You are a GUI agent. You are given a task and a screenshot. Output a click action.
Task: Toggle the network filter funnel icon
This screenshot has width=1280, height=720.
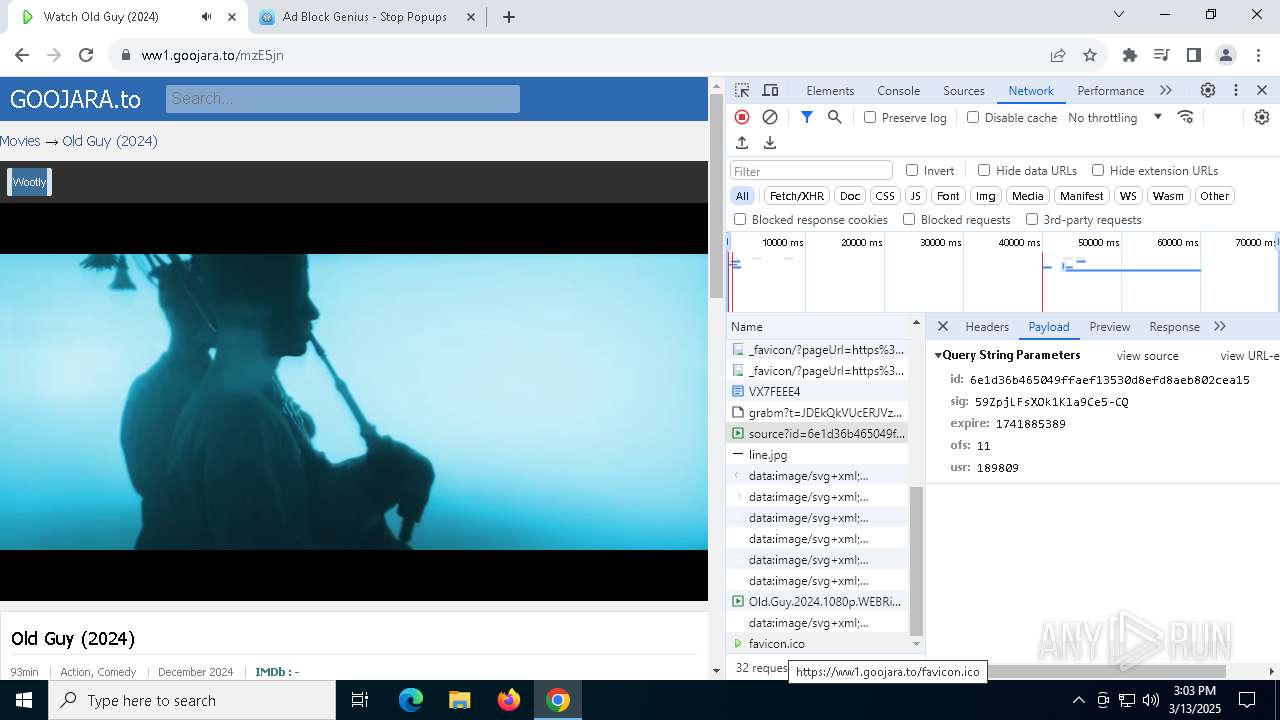(x=807, y=117)
